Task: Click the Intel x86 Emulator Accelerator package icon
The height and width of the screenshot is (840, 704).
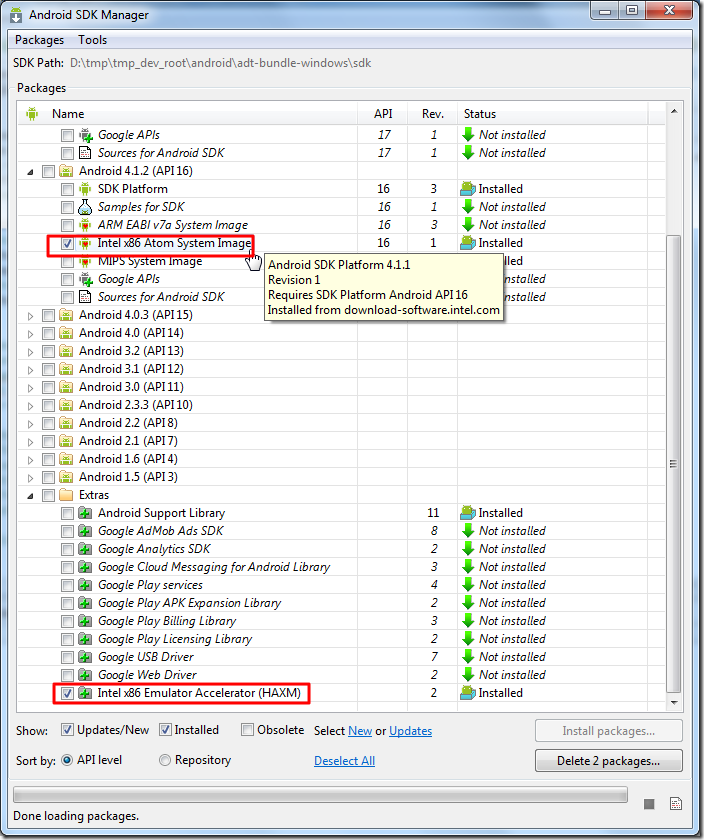Action: click(x=85, y=693)
